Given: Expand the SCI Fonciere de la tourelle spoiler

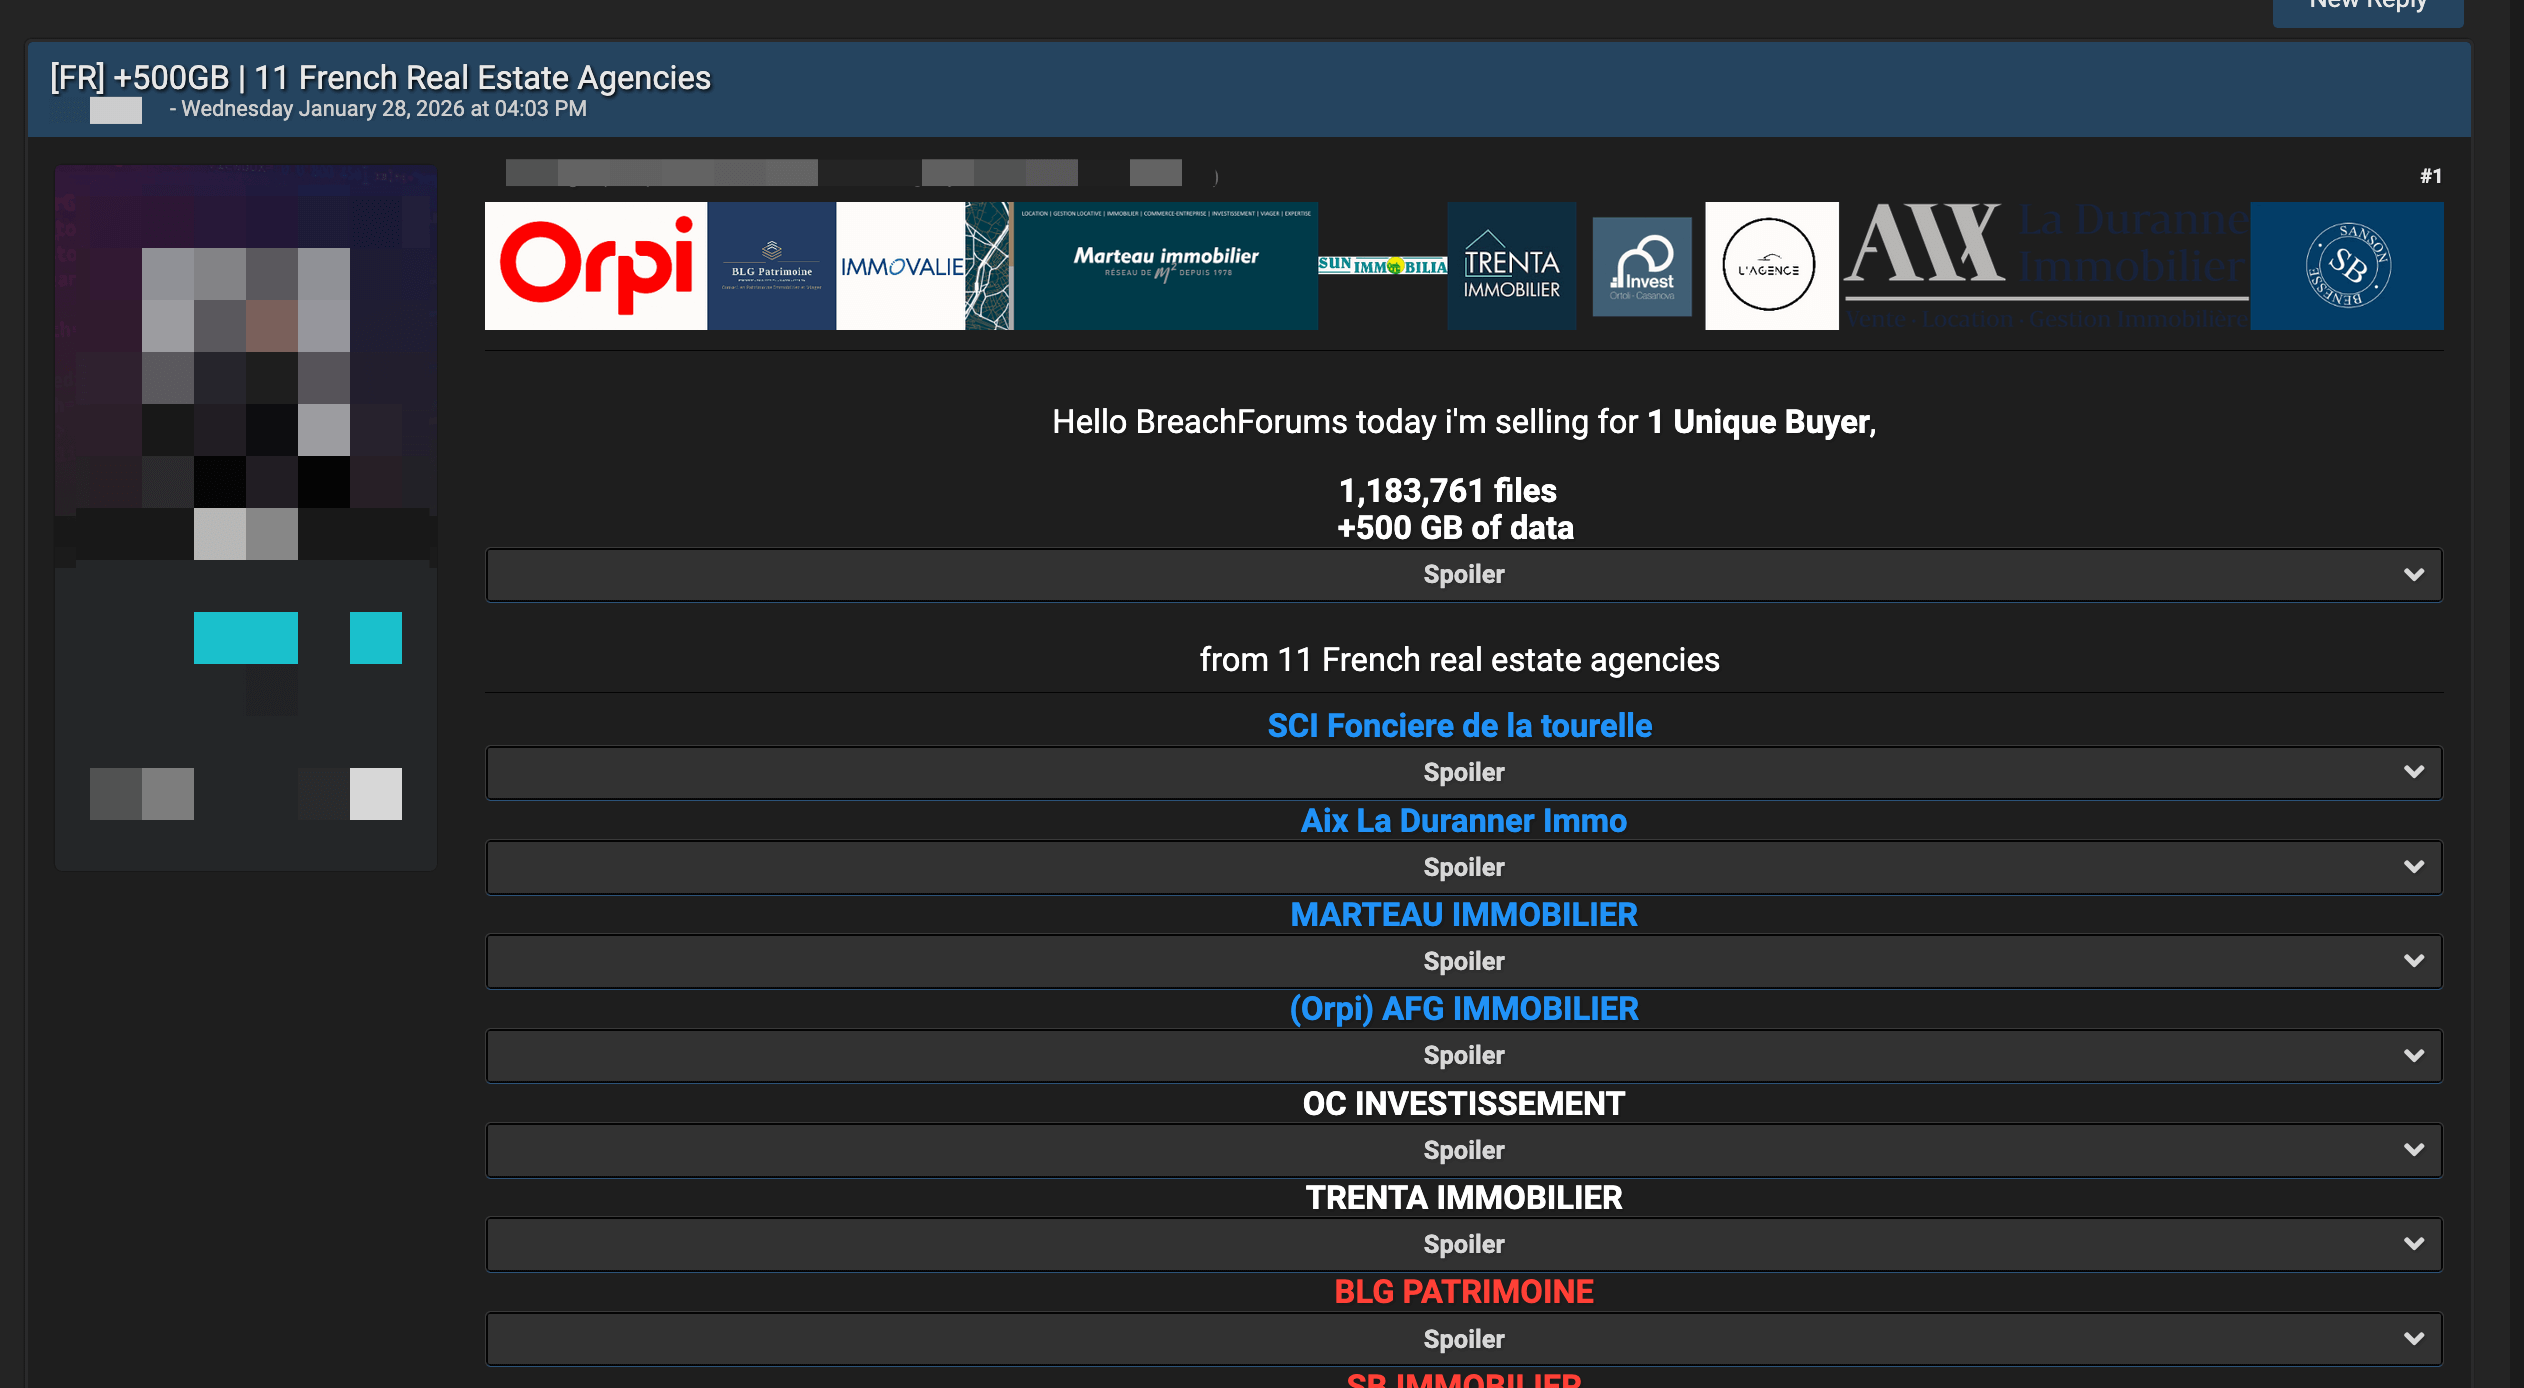Looking at the screenshot, I should (x=1463, y=773).
